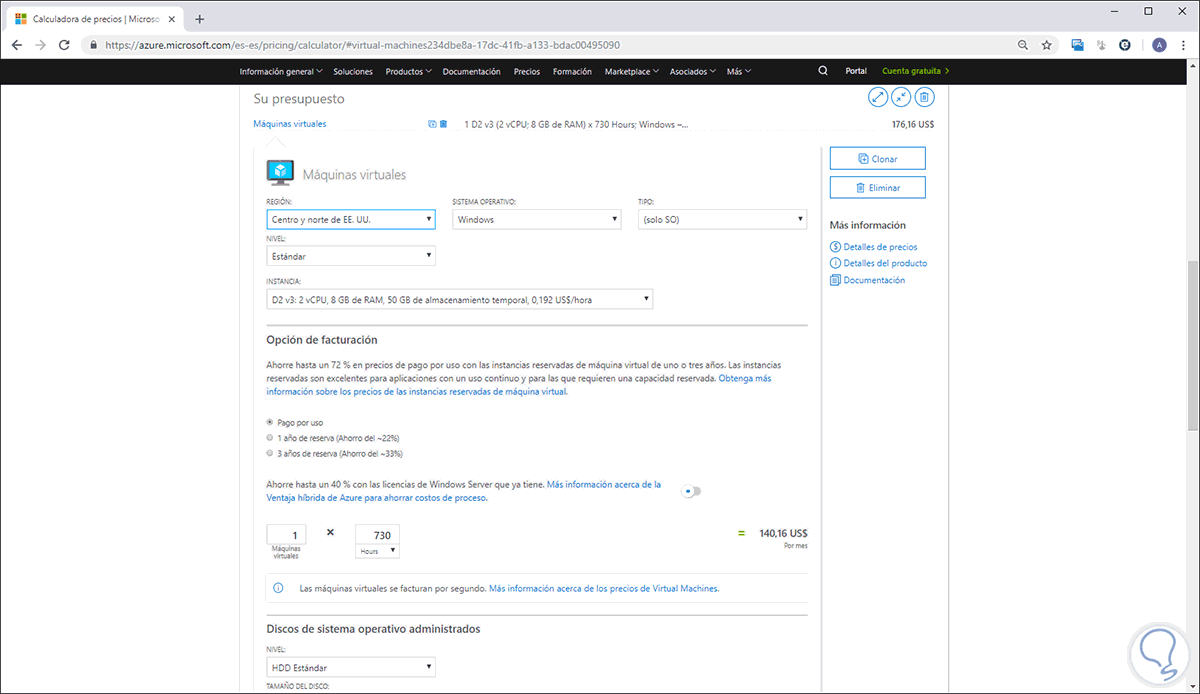1200x694 pixels.
Task: Open the Región dropdown
Action: coord(351,219)
